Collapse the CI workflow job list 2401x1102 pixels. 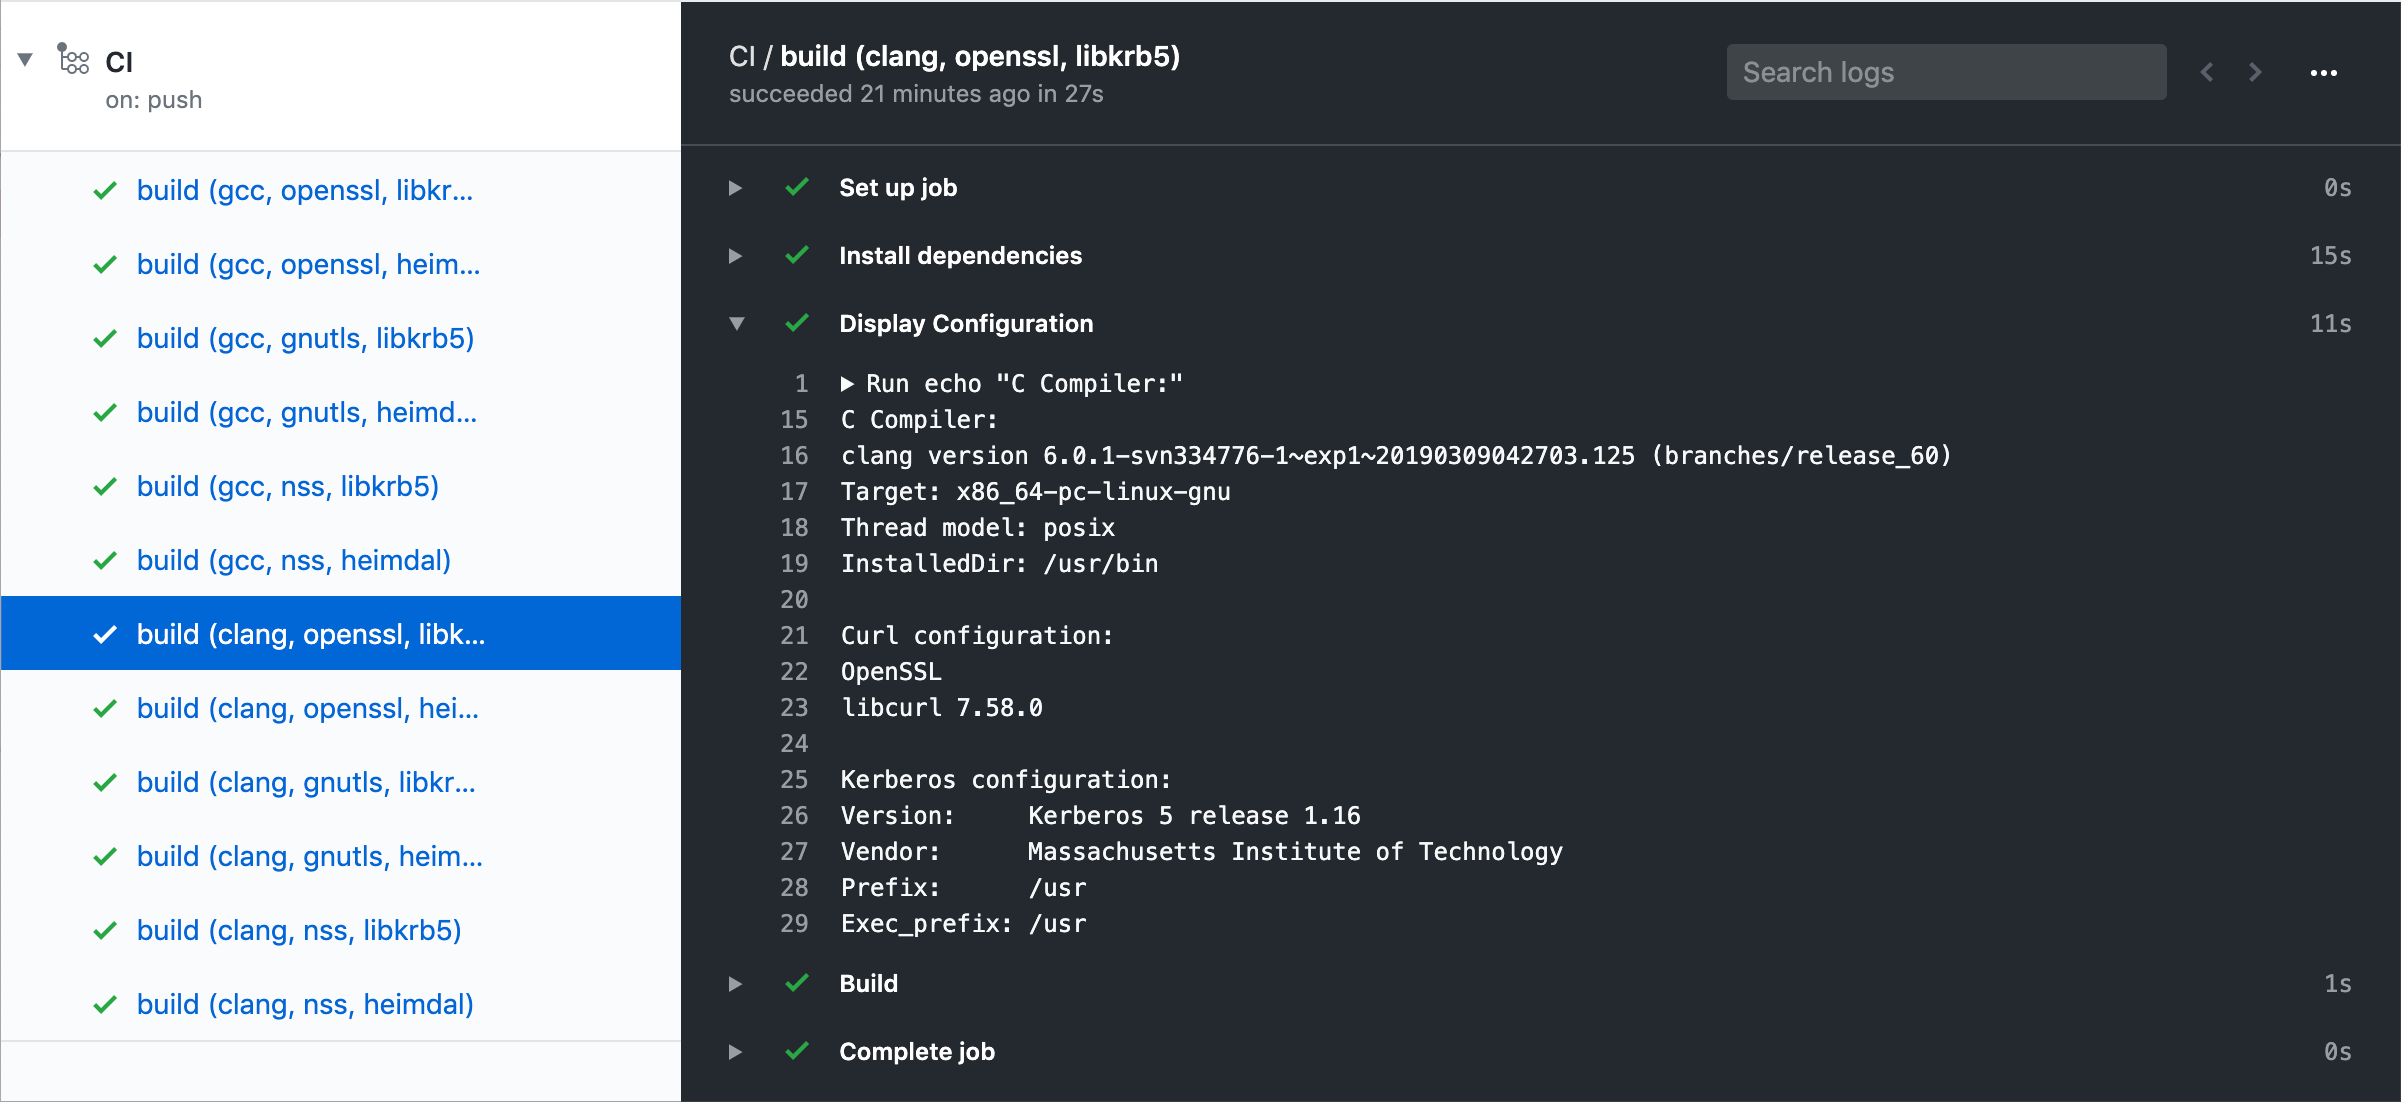[26, 60]
